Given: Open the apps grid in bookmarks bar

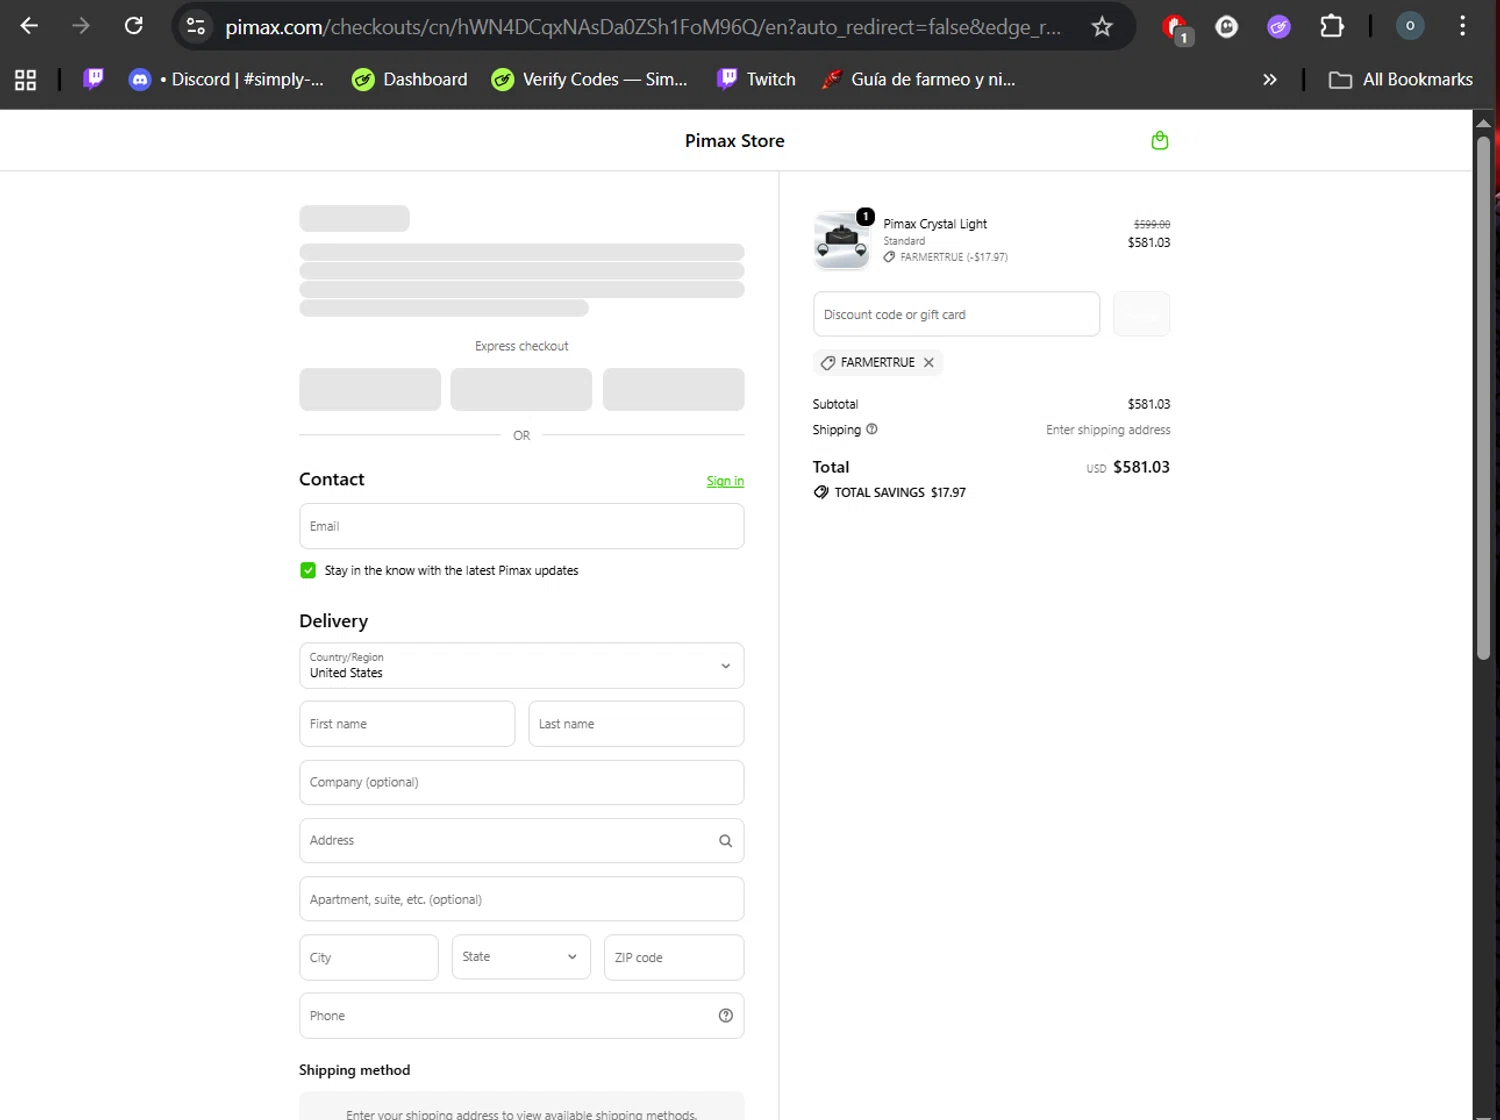Looking at the screenshot, I should tap(26, 80).
